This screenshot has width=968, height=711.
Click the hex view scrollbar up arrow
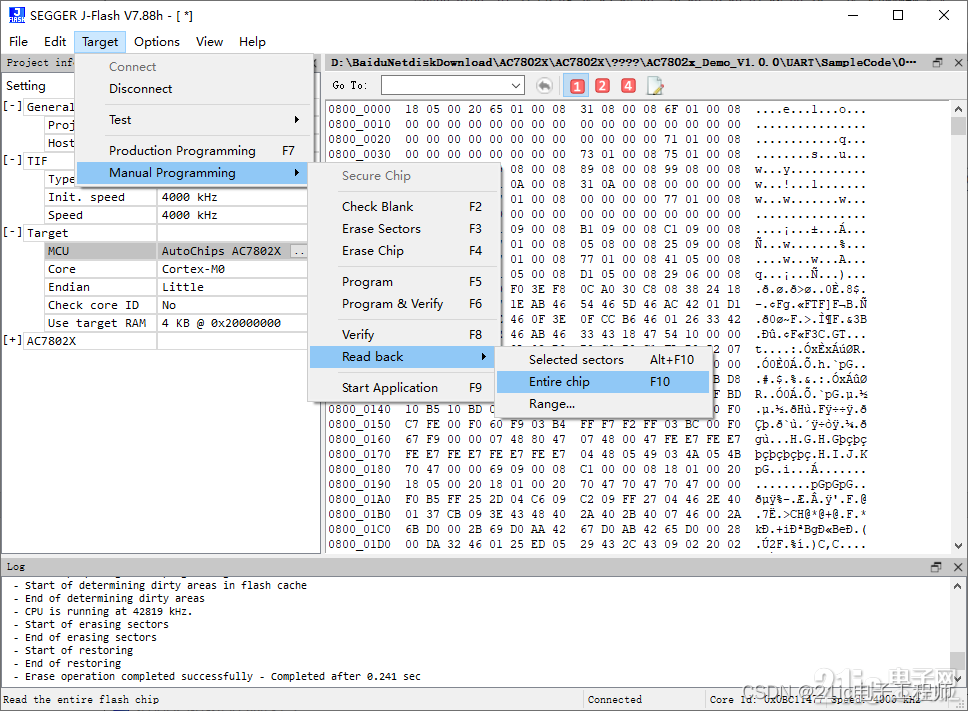click(958, 109)
